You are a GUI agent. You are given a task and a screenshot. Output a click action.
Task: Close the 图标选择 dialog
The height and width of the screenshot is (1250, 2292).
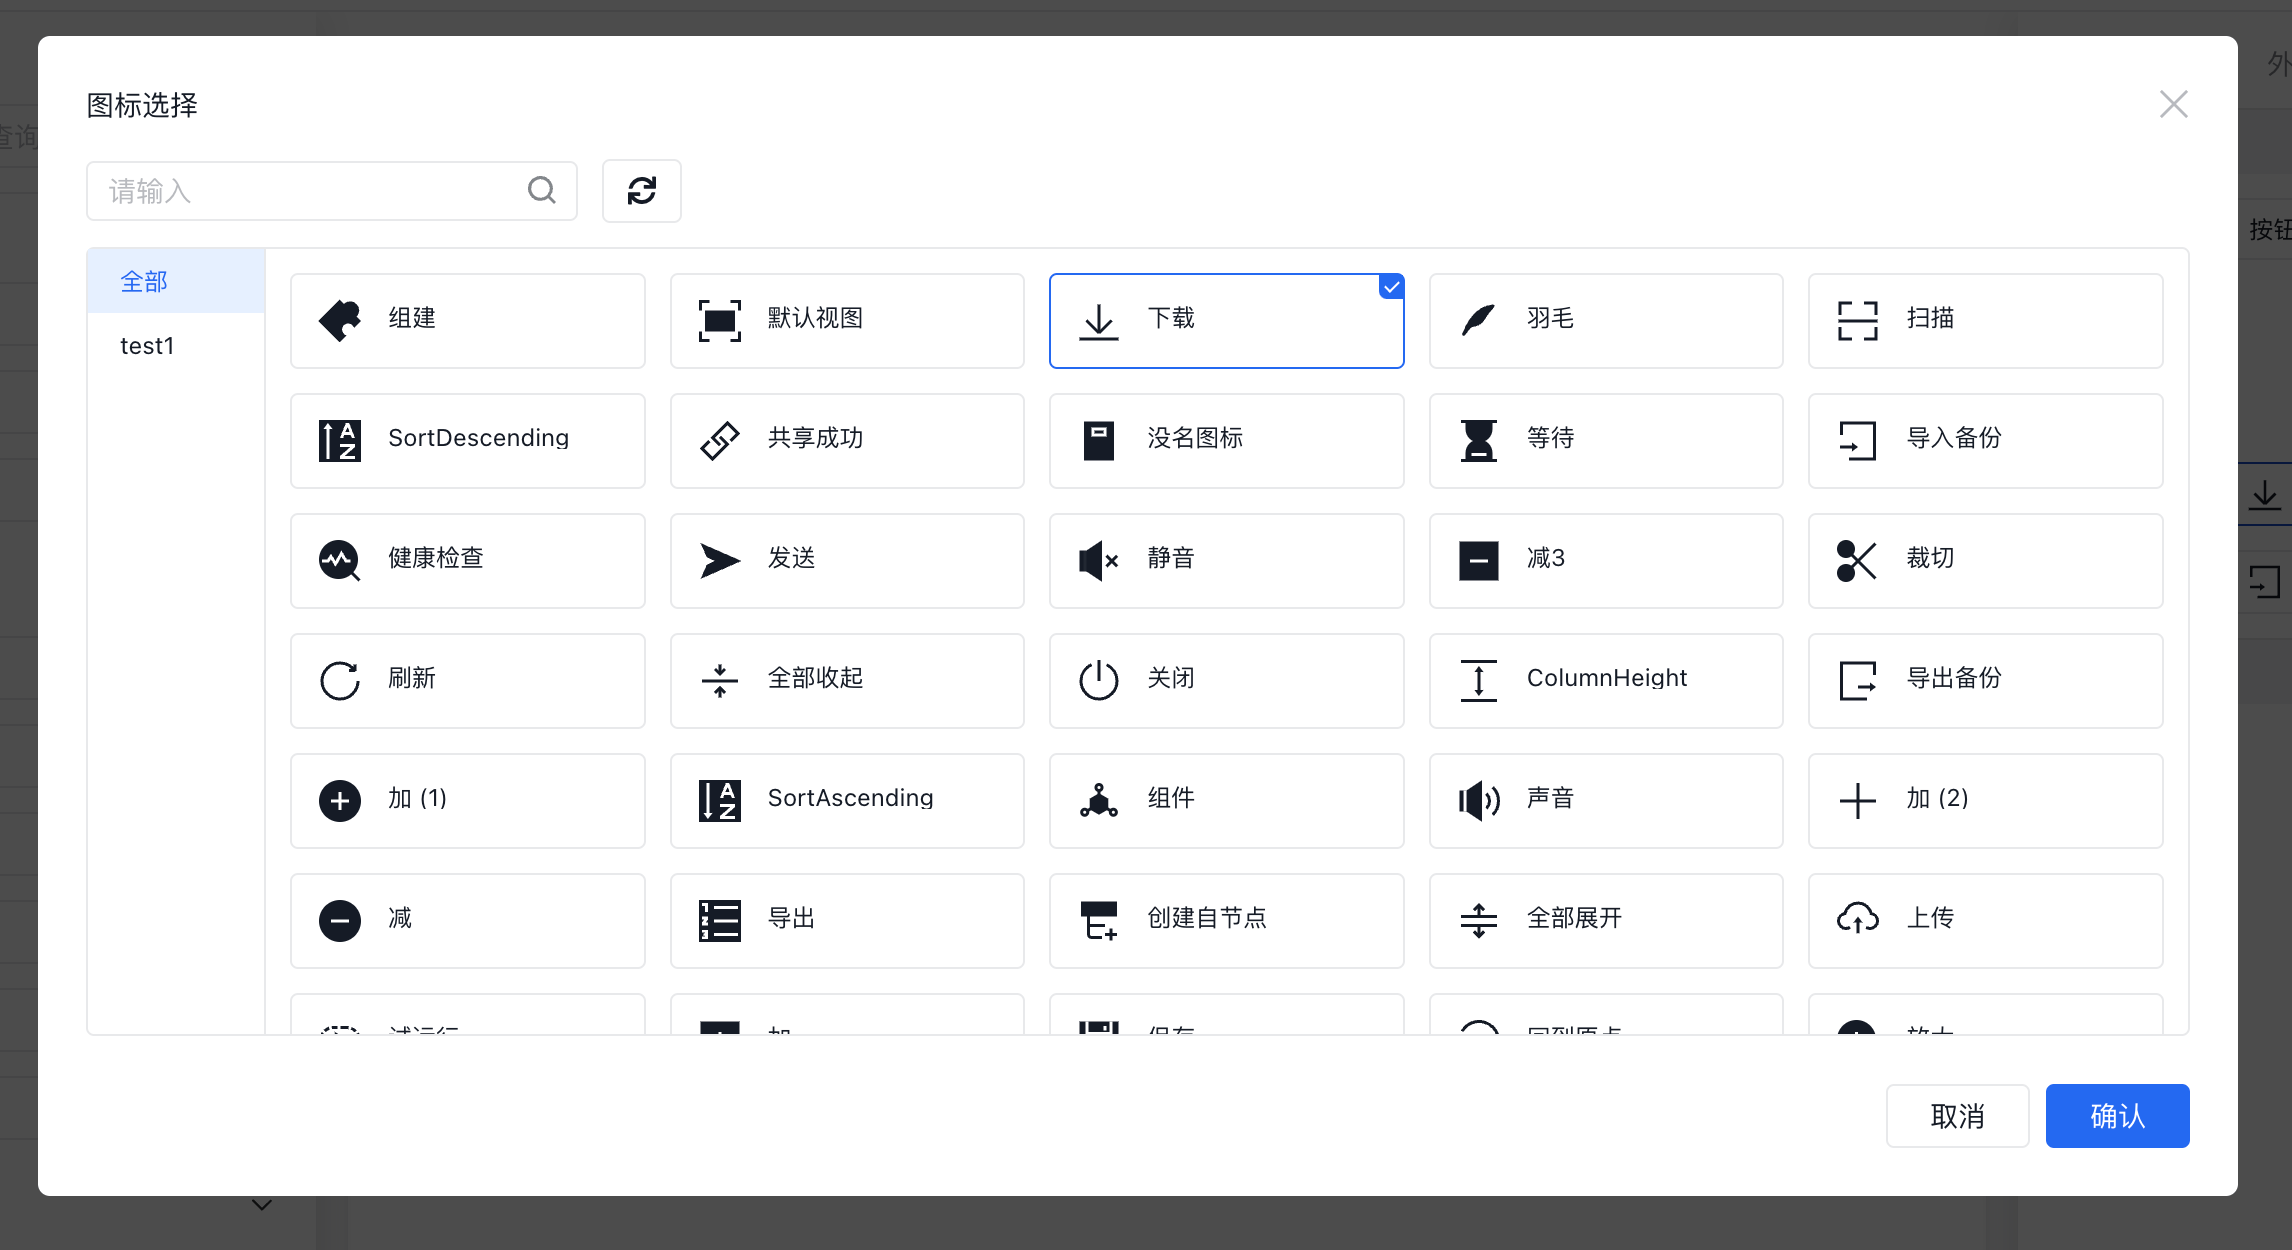click(2173, 104)
